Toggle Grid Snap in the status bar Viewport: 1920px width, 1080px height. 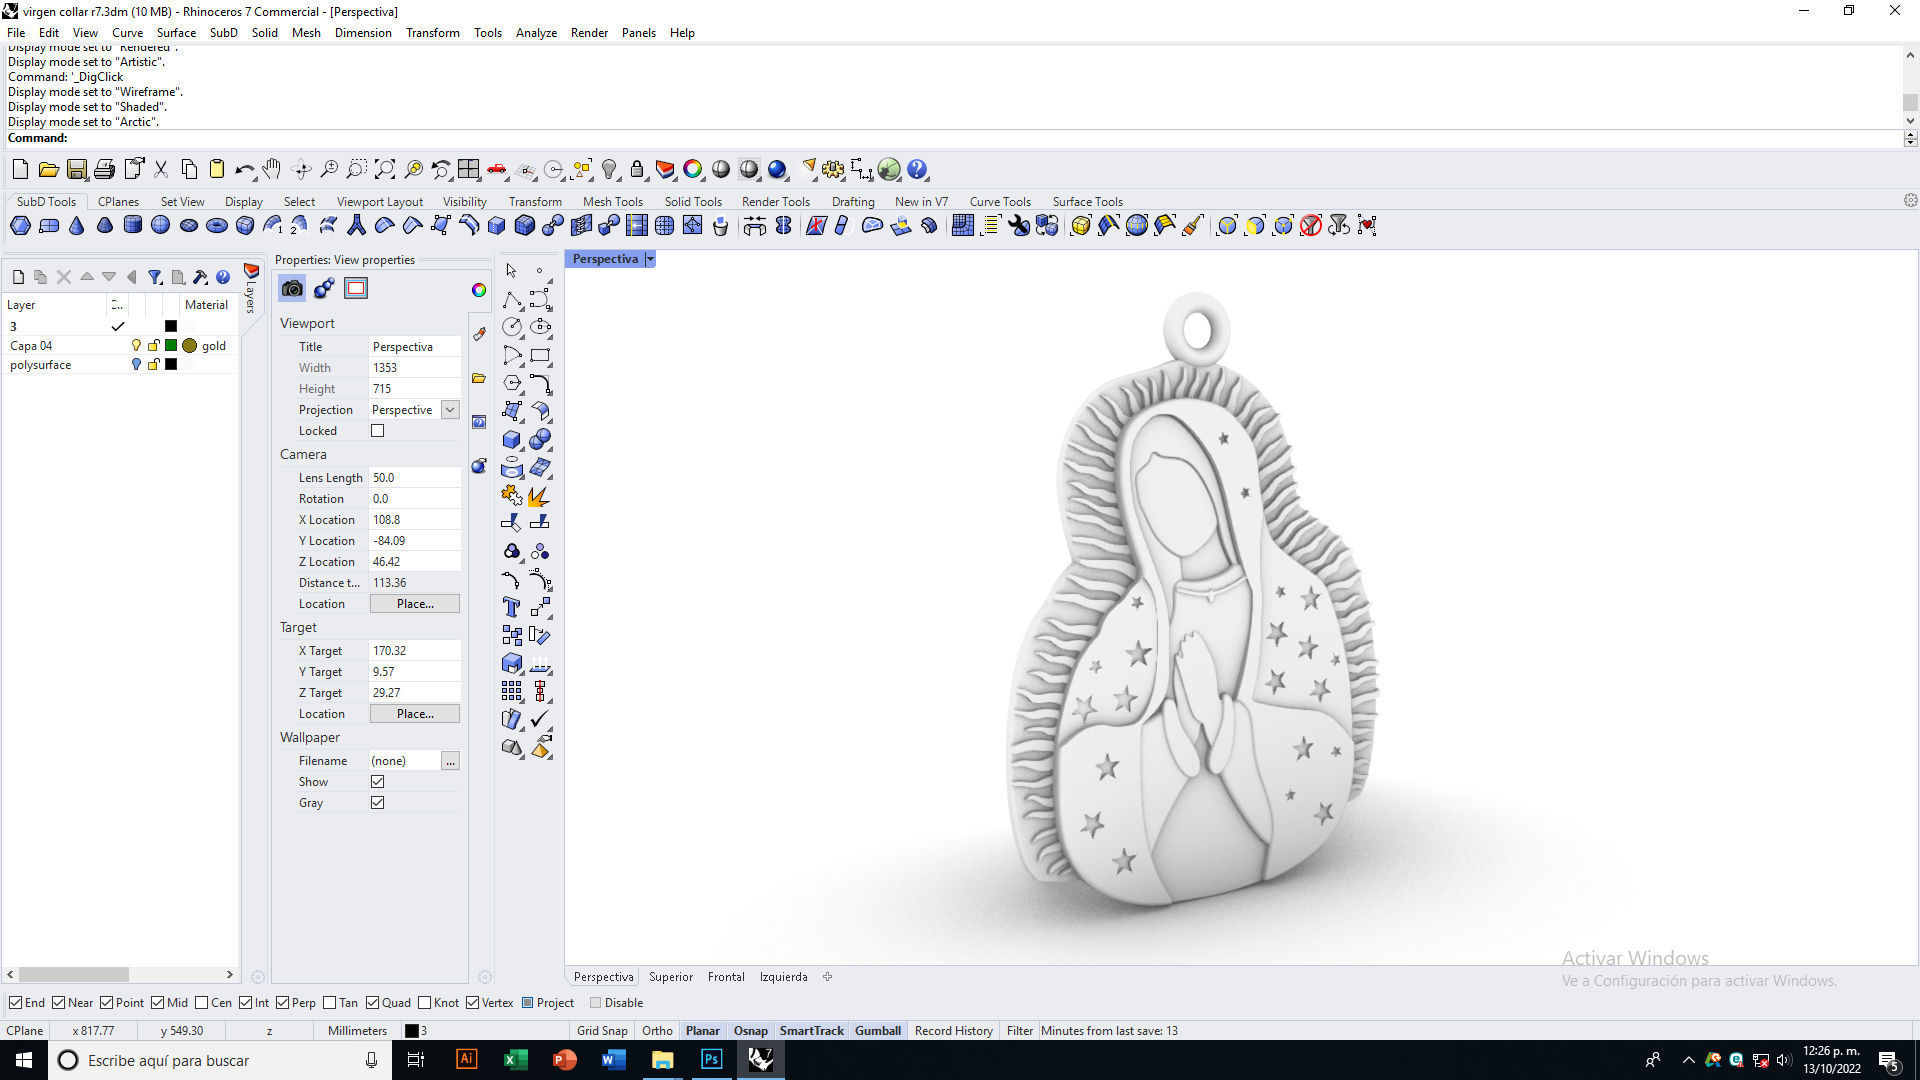coord(602,1031)
